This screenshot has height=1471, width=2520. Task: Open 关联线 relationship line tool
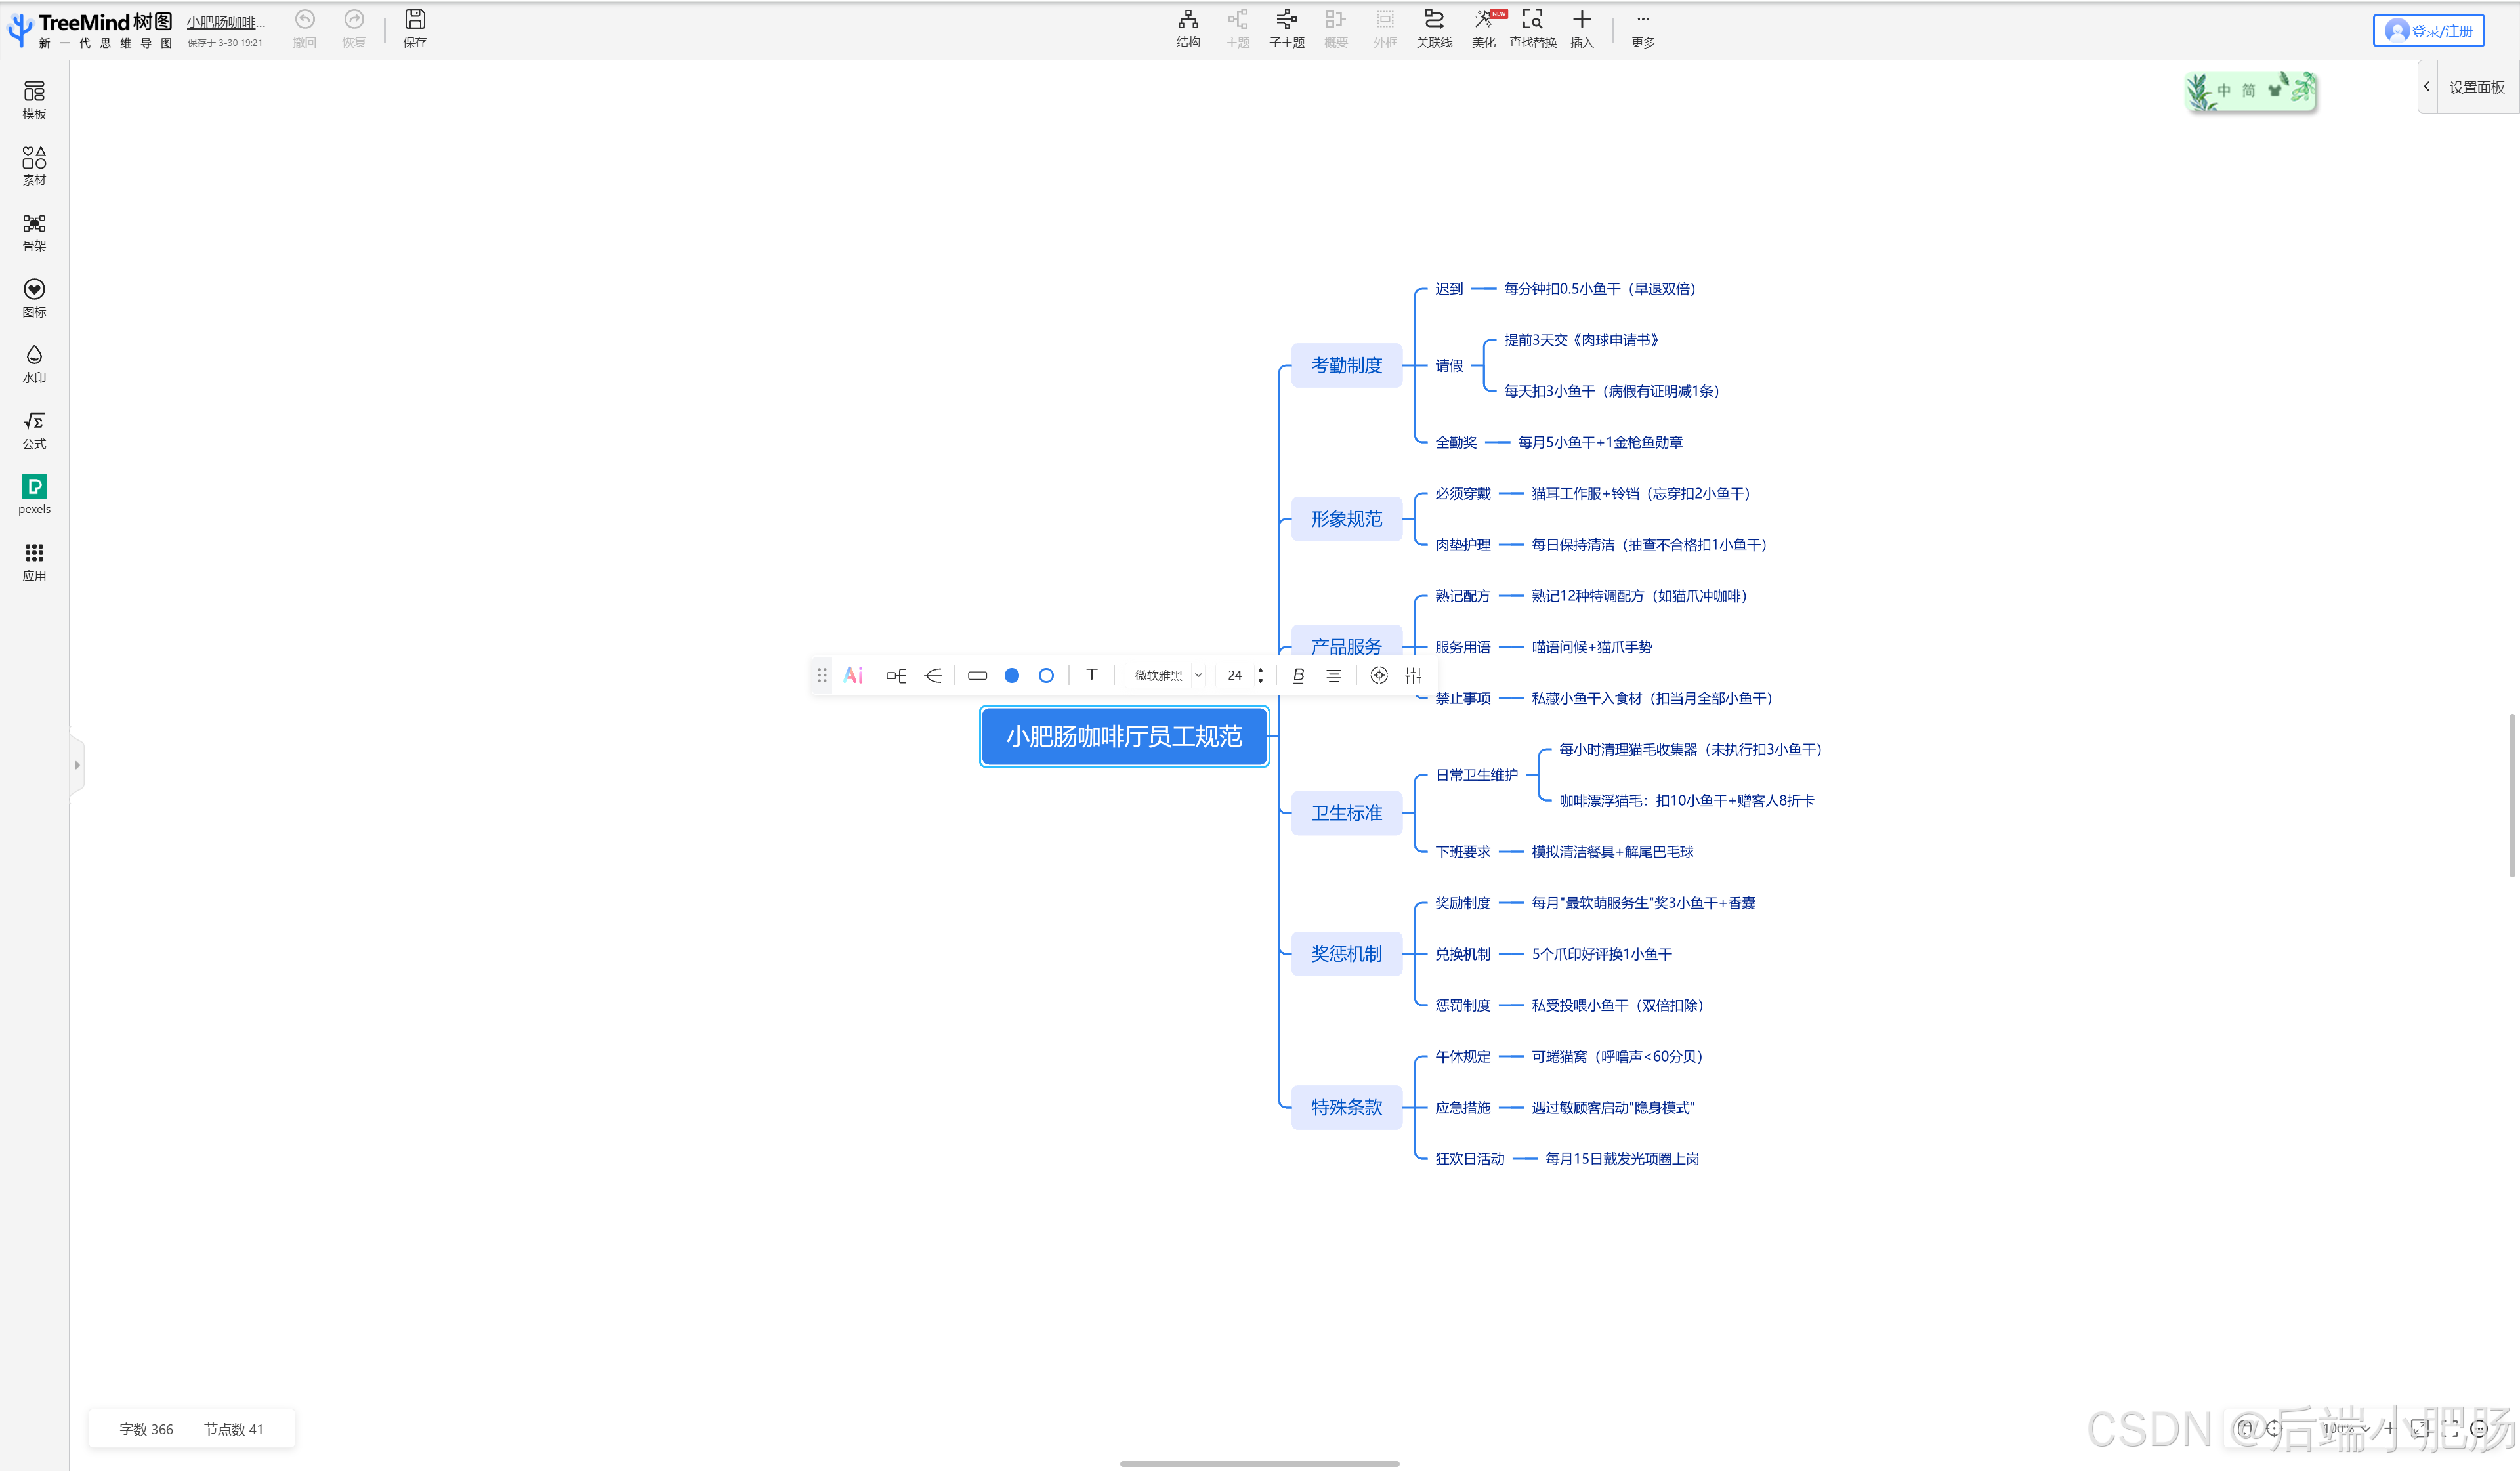click(1433, 27)
